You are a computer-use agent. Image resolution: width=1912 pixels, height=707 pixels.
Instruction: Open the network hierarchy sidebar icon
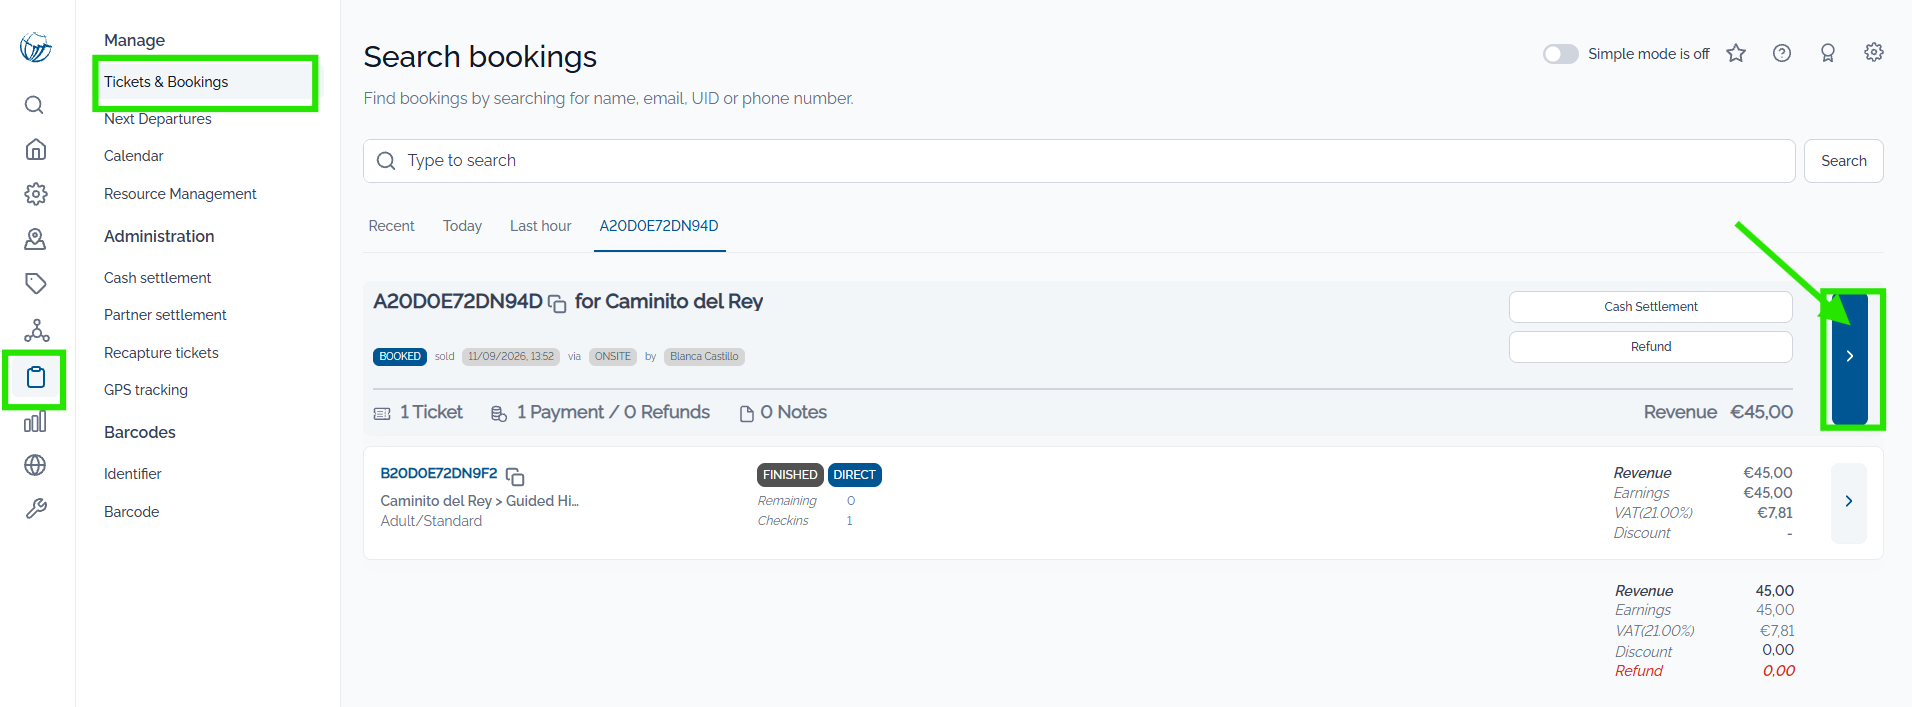pos(36,330)
